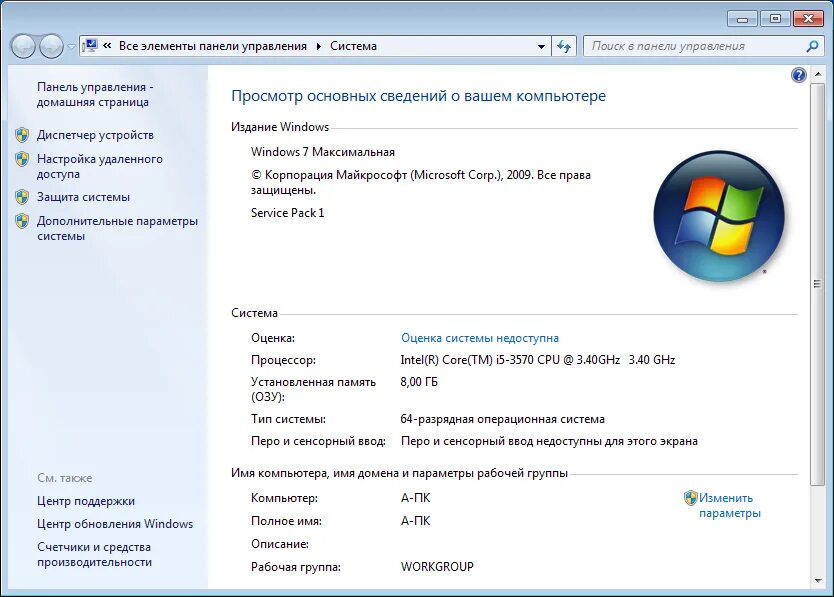The image size is (834, 597).
Task: Open recent pages dropdown beside navigation arrows
Action: (x=71, y=47)
